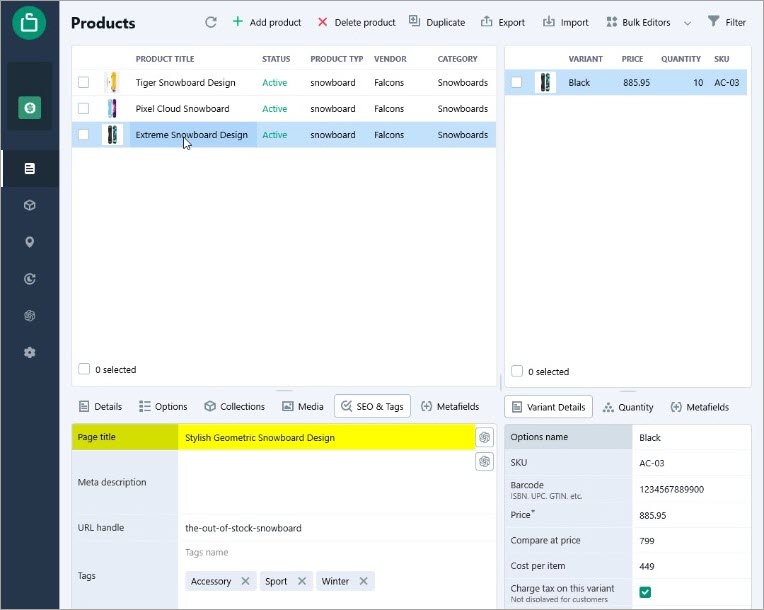Open the variant Quantity tab
This screenshot has width=764, height=610.
(x=628, y=407)
